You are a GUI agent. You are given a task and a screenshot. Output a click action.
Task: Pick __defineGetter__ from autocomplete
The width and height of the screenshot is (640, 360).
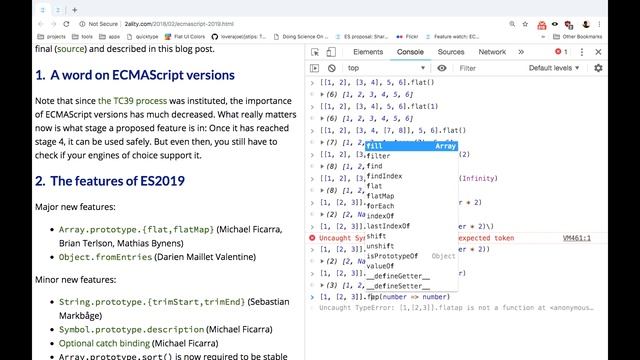click(x=411, y=276)
